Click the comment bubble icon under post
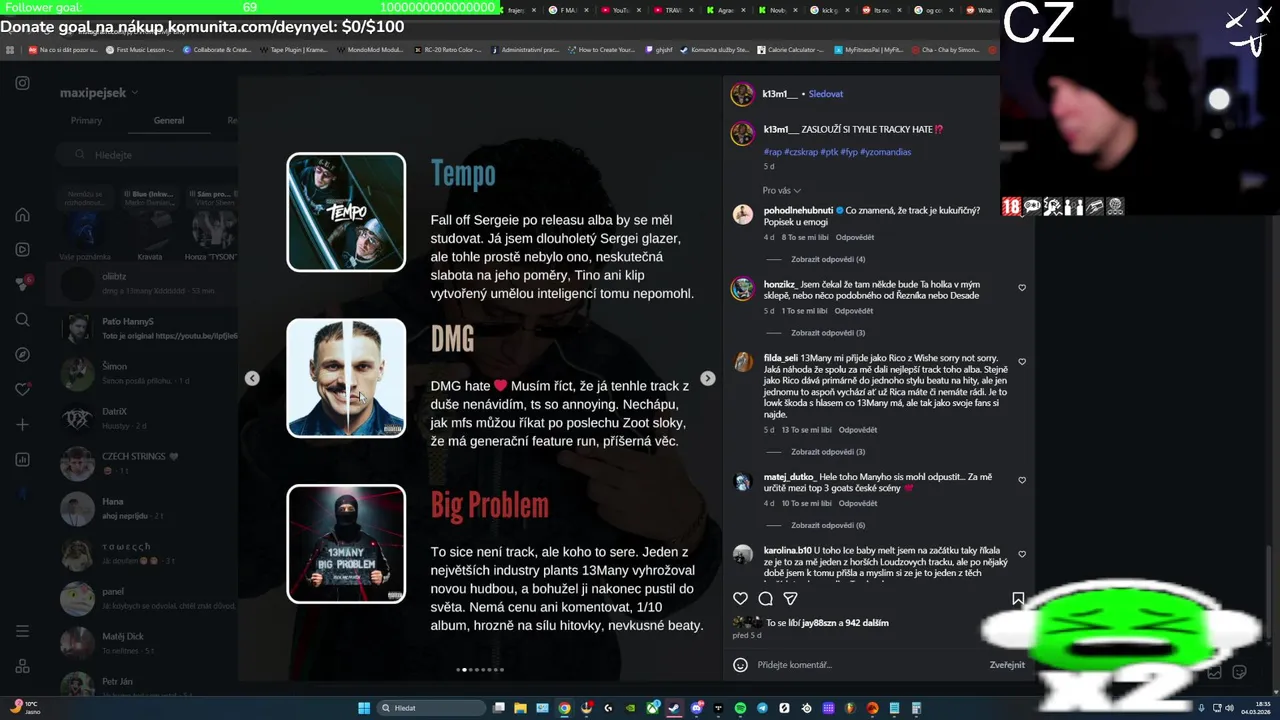 click(765, 598)
